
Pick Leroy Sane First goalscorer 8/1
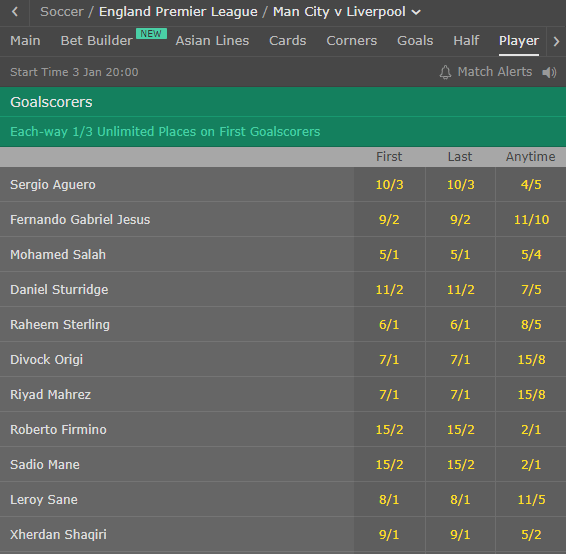tap(389, 500)
